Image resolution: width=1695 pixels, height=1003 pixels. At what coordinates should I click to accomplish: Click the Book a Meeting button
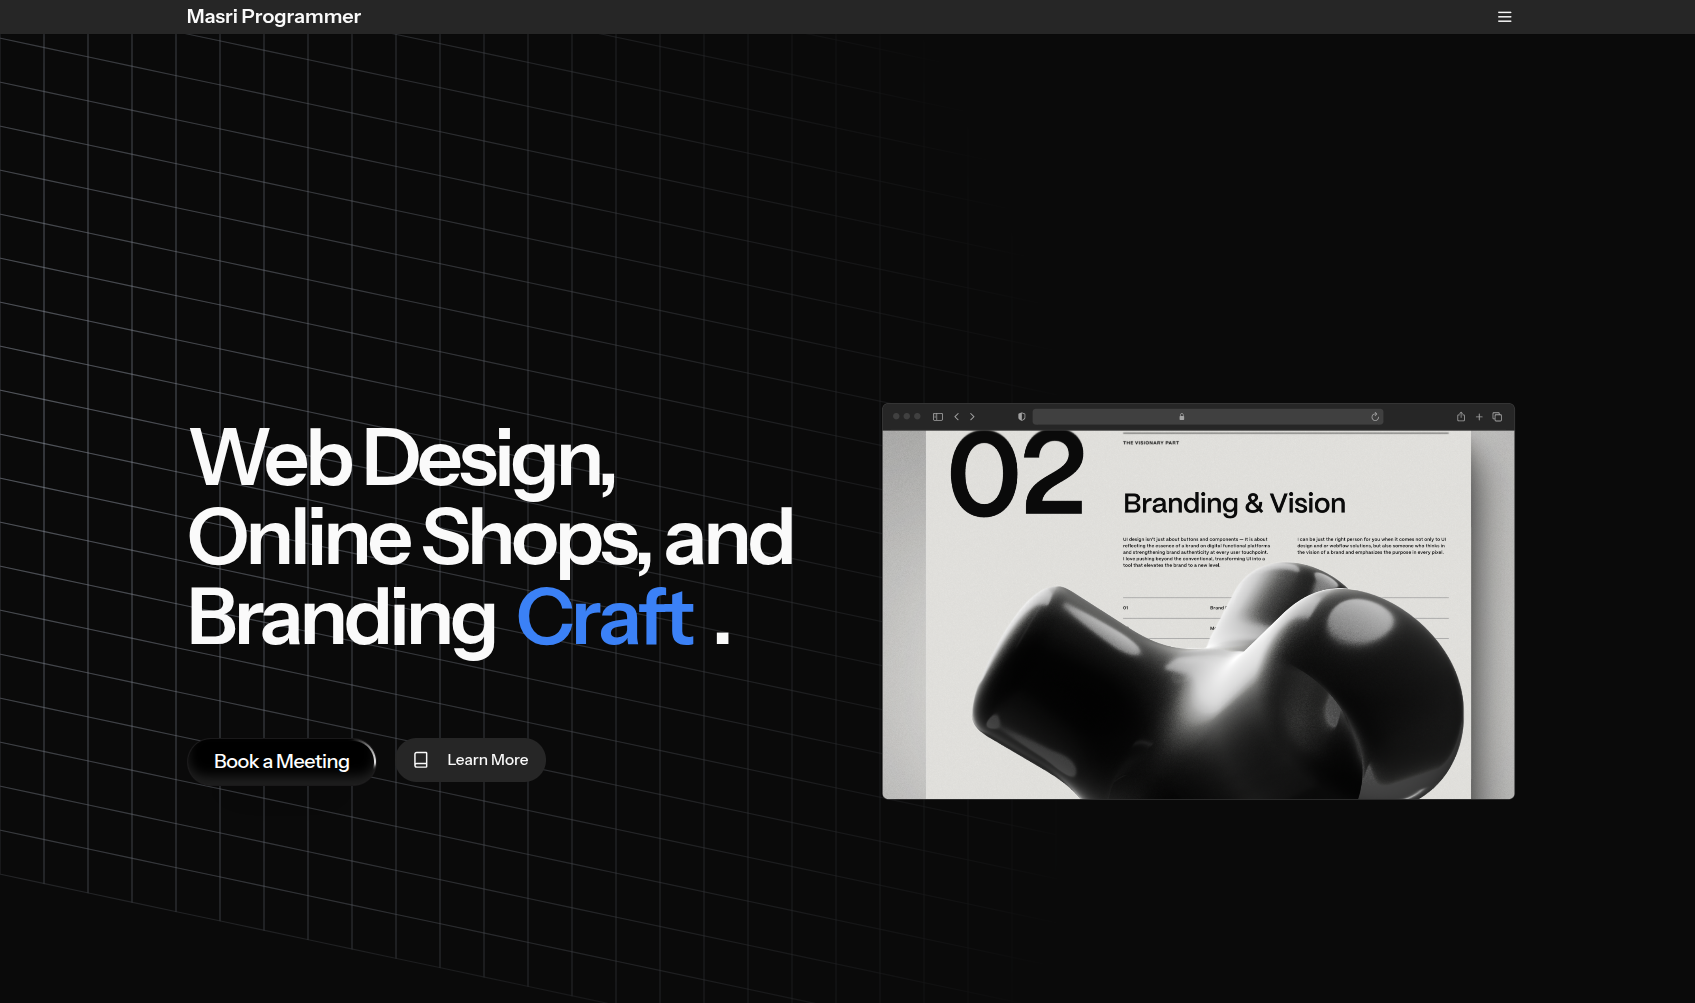click(282, 761)
